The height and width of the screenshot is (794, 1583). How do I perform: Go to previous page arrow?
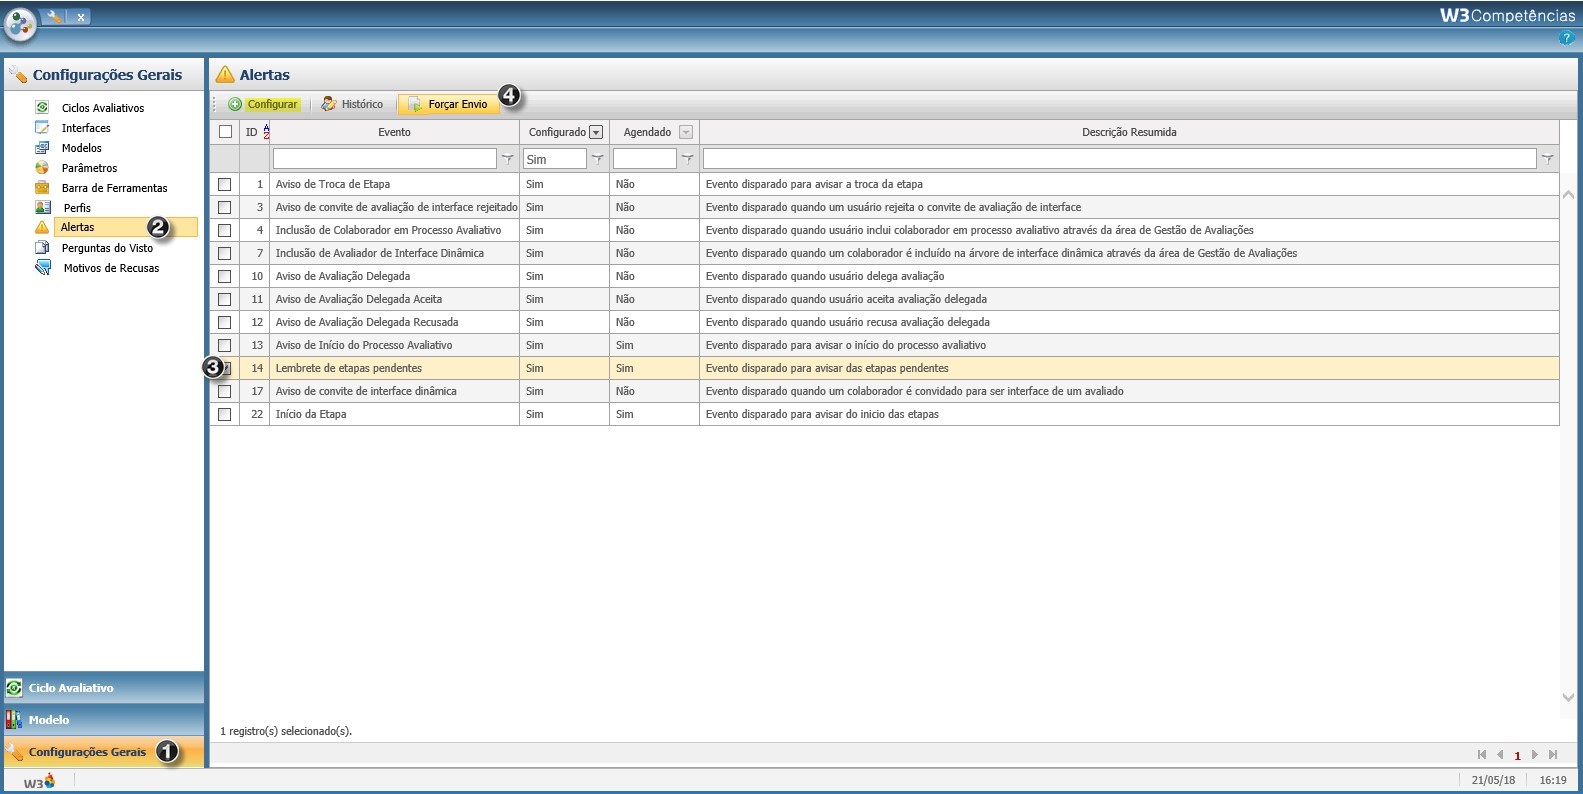pos(1500,755)
